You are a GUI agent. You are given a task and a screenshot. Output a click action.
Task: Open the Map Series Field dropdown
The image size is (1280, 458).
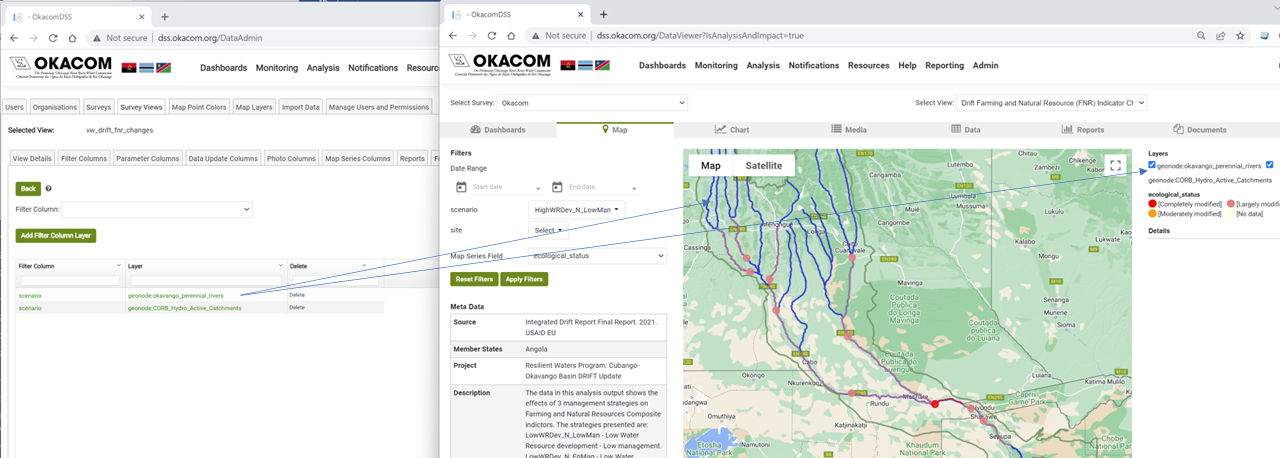point(597,256)
